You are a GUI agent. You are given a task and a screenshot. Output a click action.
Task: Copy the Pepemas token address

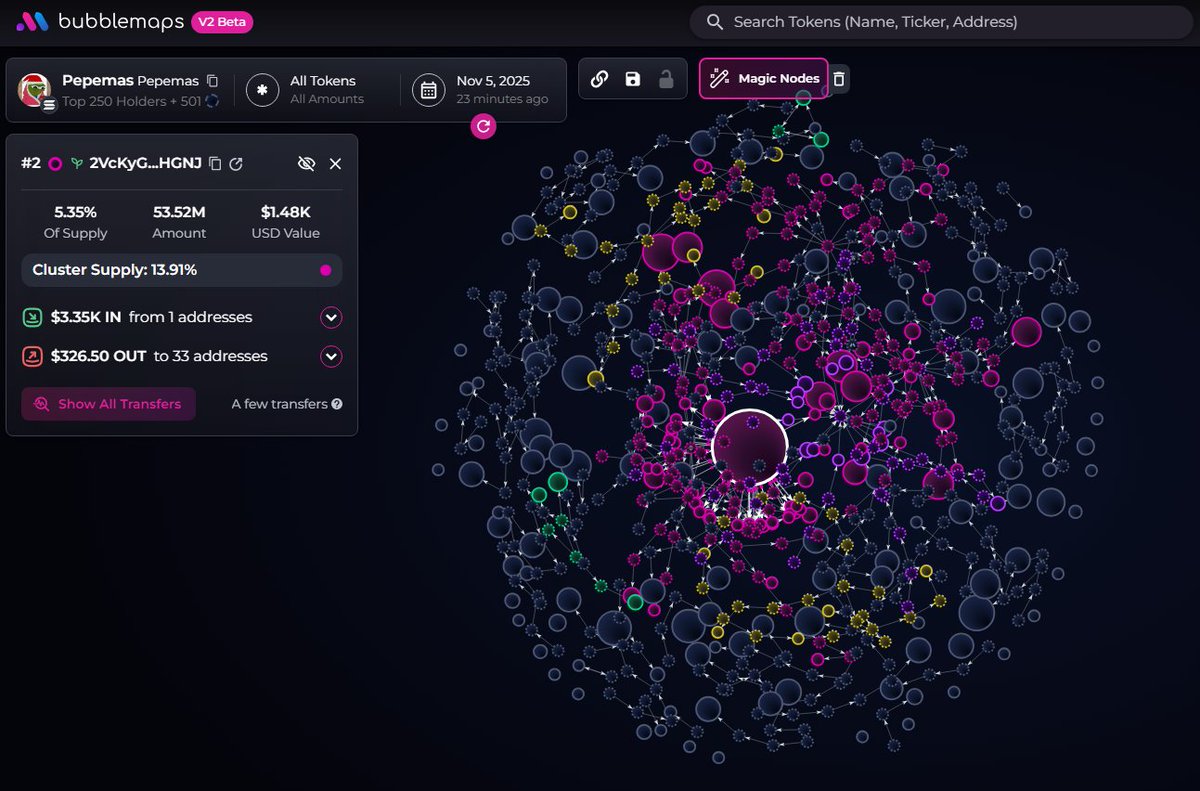[212, 80]
